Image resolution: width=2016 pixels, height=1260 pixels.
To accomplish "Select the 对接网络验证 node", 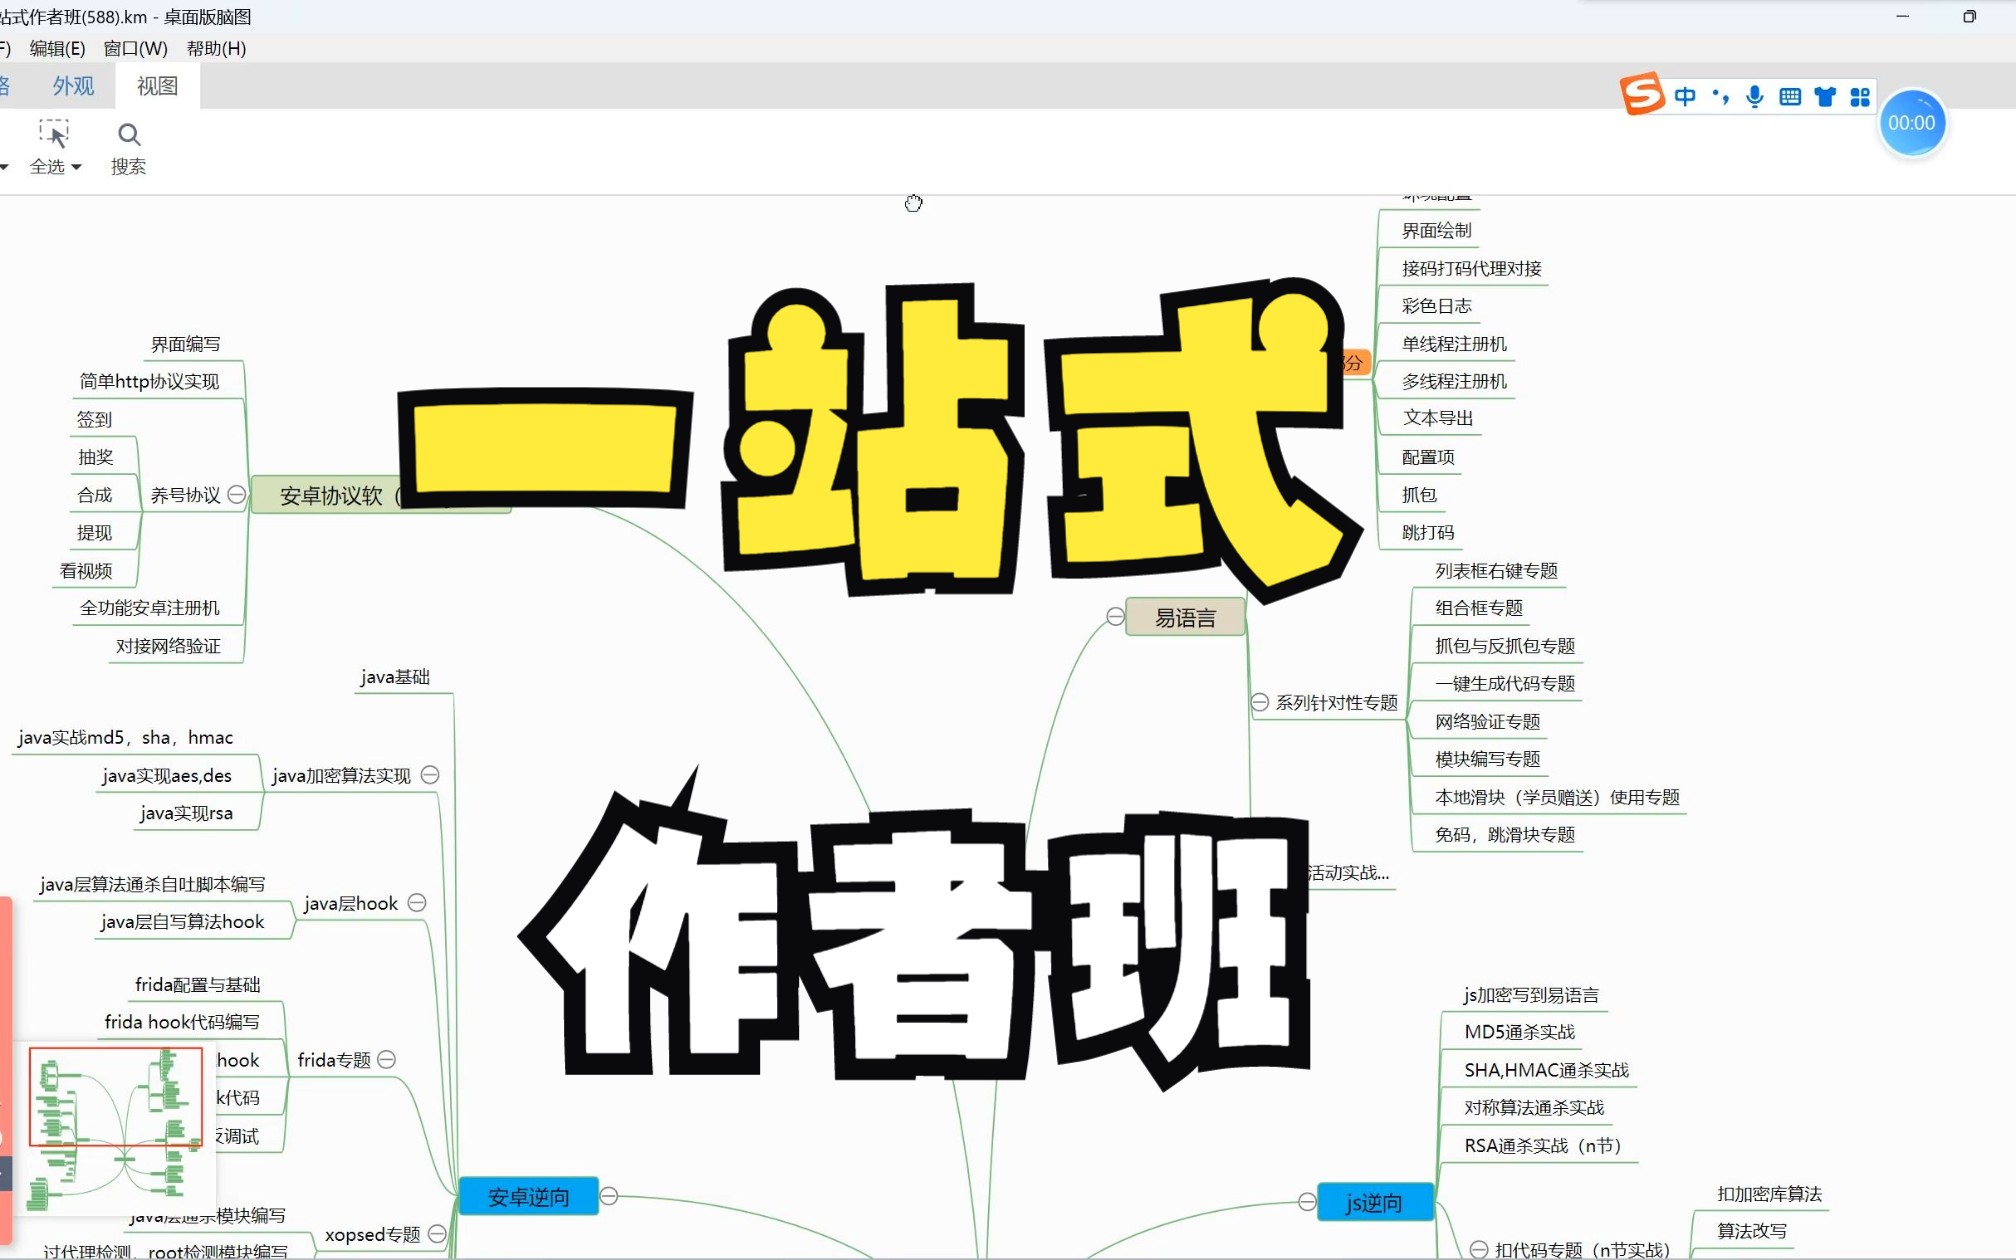I will tap(168, 646).
